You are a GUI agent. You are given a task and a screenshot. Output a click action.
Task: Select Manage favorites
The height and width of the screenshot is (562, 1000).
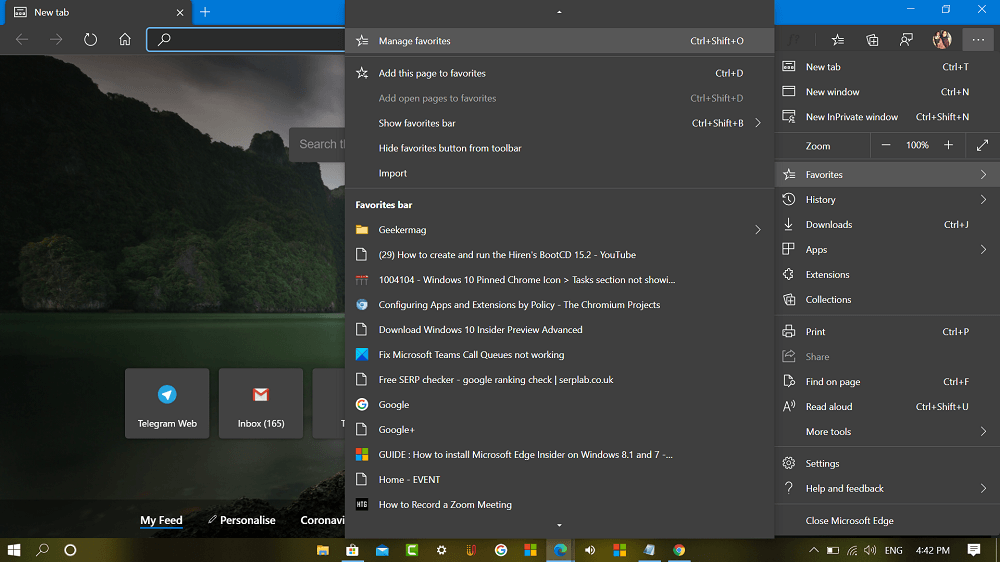559,41
